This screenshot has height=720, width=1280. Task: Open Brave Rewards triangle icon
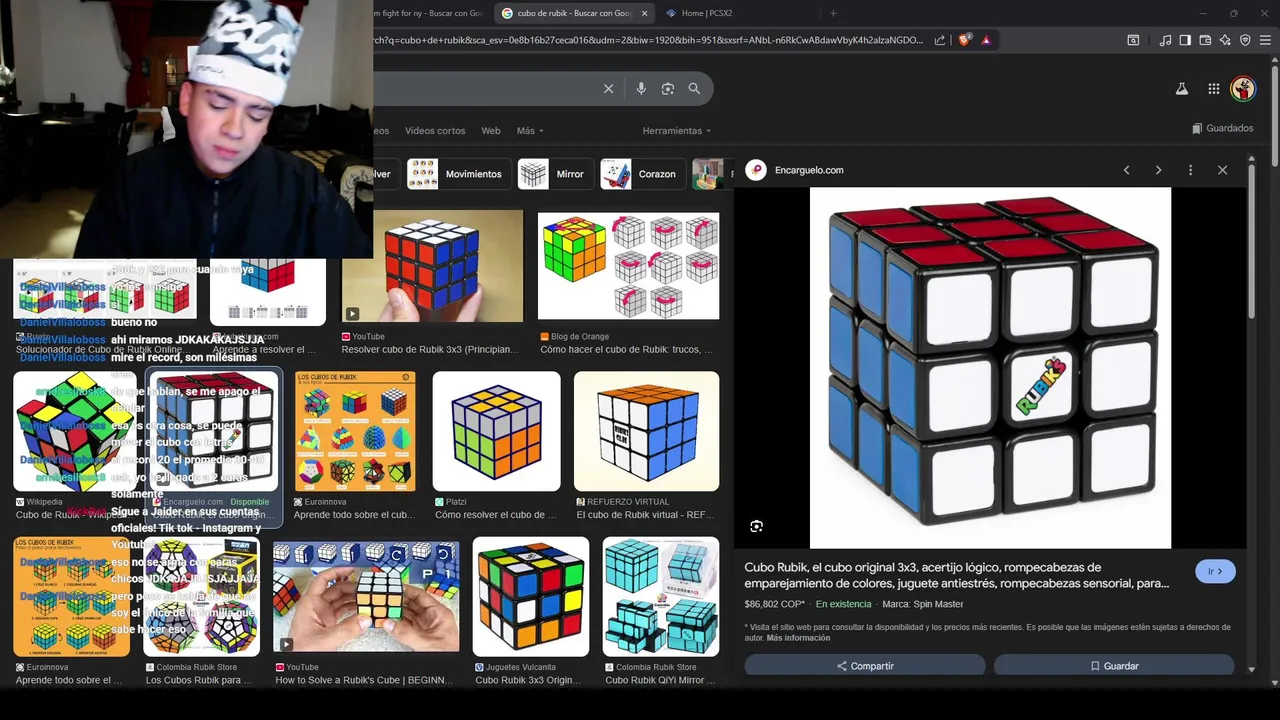[x=986, y=40]
